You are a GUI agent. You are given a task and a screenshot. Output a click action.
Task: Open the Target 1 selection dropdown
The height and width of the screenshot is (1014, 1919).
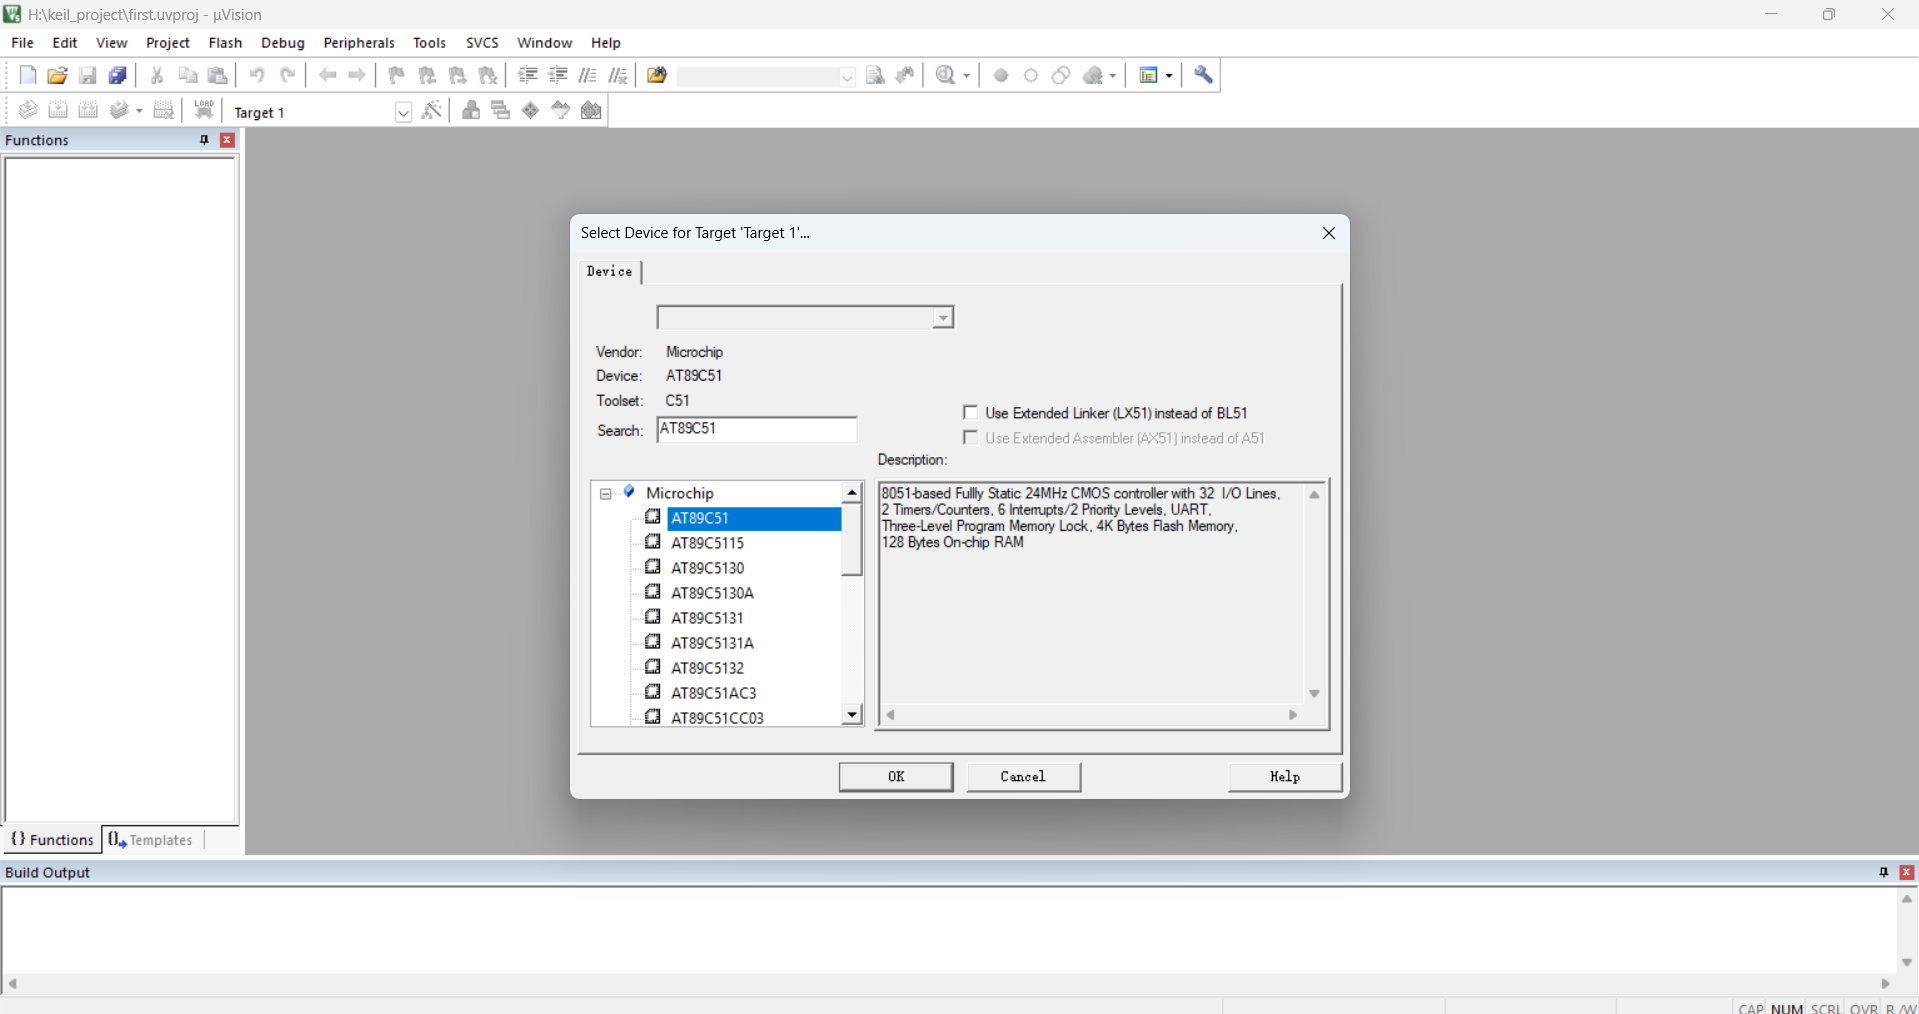(x=403, y=112)
